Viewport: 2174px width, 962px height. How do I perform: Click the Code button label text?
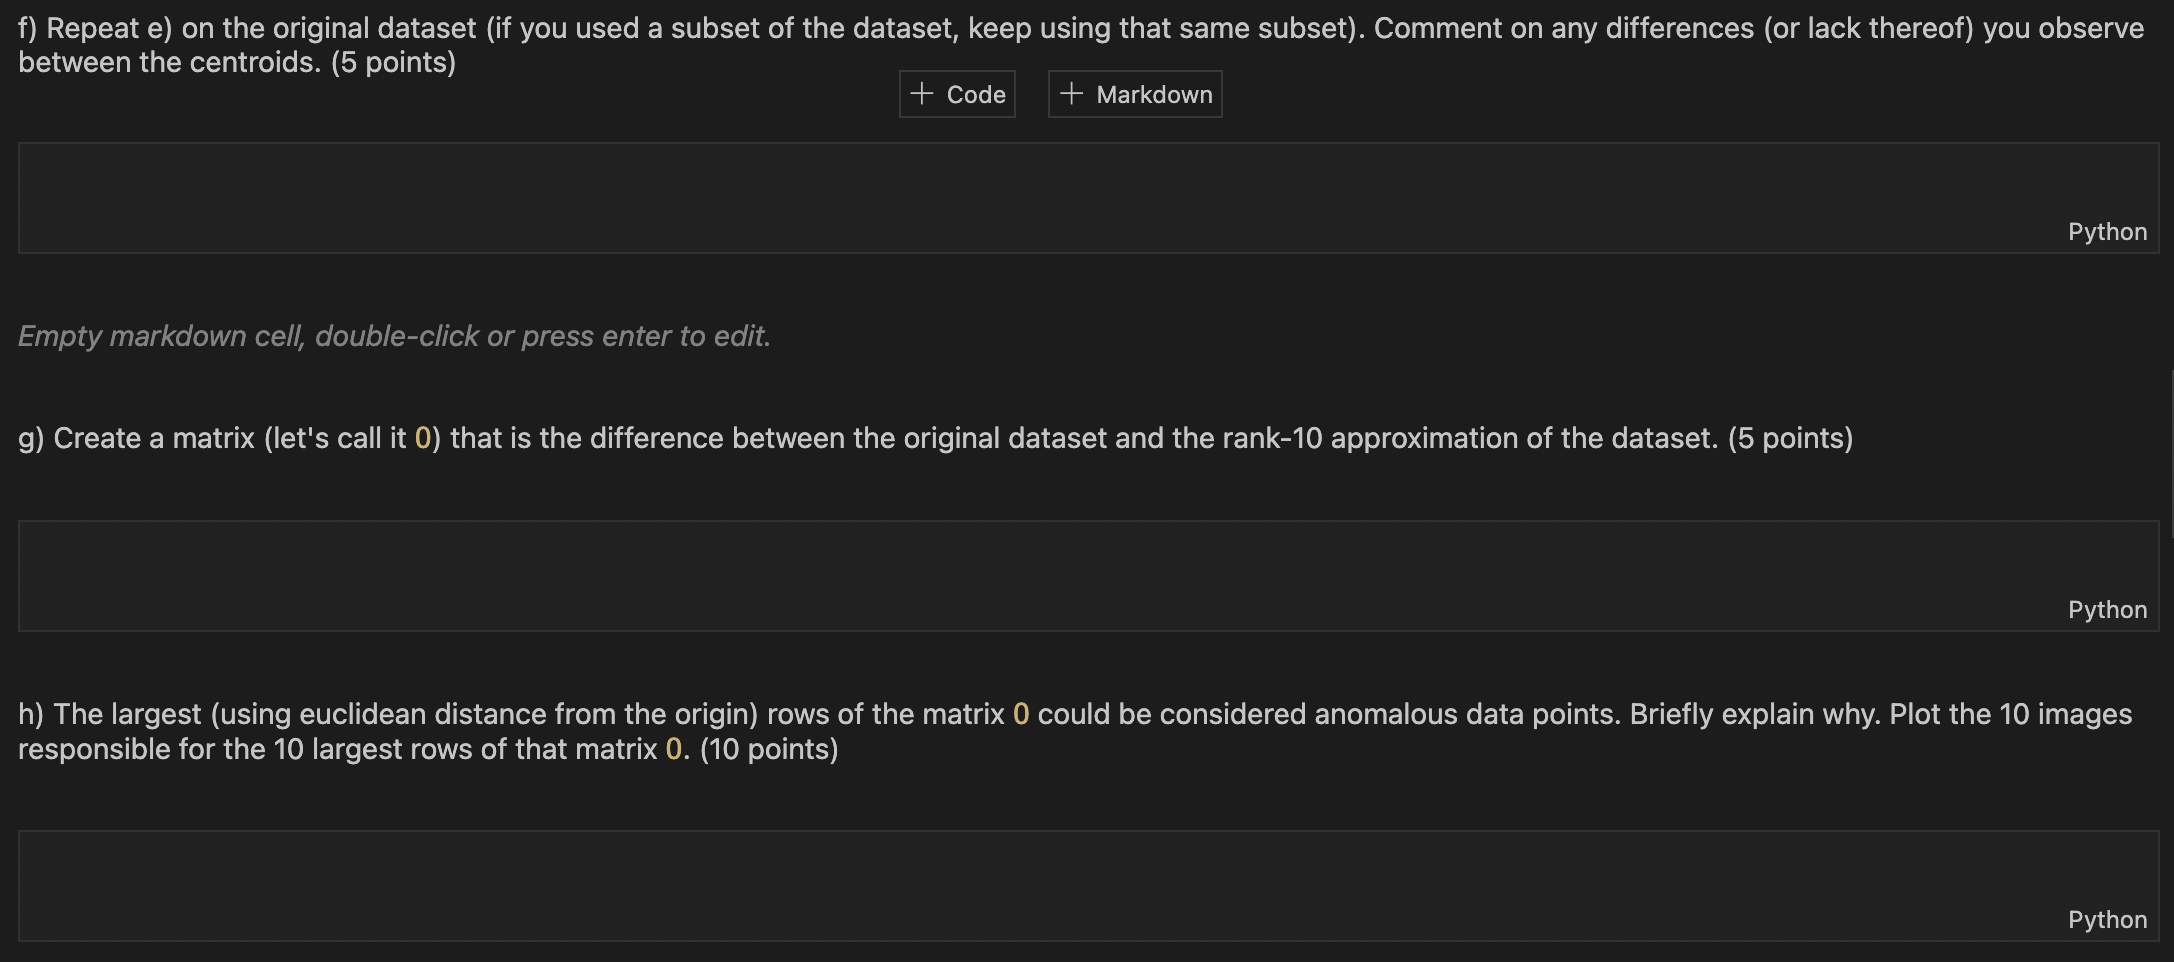pyautogui.click(x=975, y=93)
